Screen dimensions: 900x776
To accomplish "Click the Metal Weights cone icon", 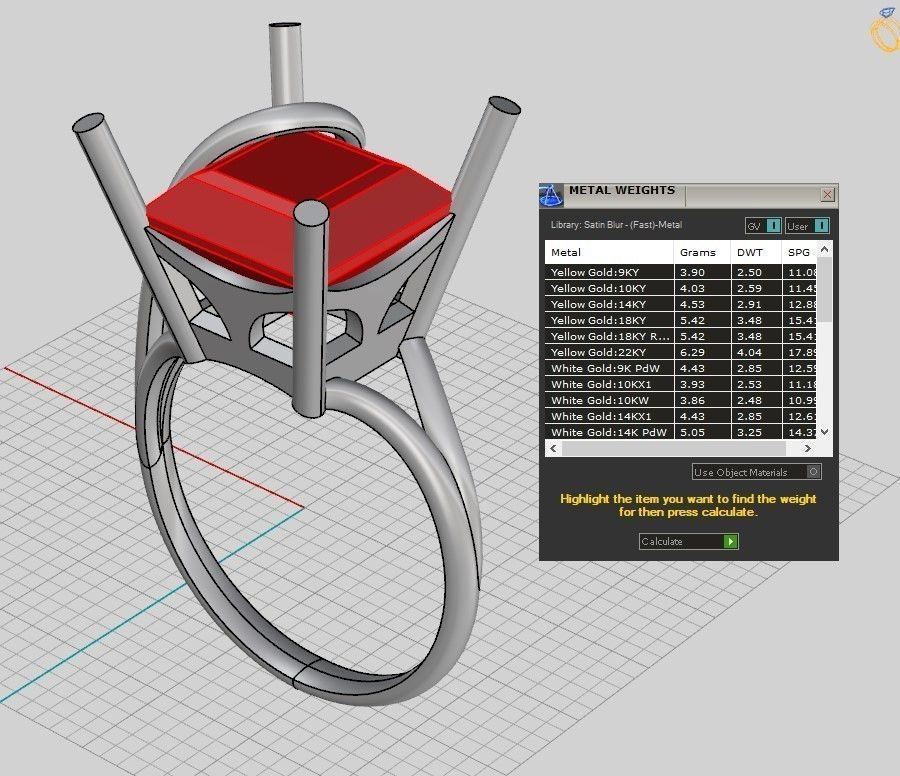I will (550, 195).
